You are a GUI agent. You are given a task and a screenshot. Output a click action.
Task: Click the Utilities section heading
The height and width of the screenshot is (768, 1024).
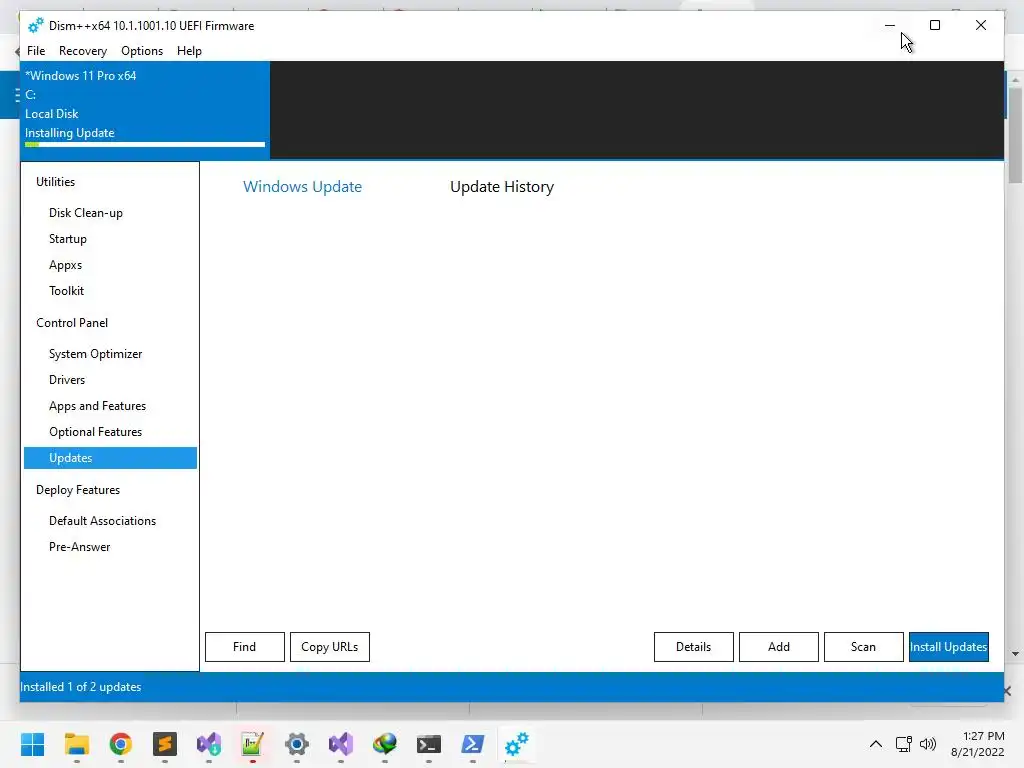click(x=56, y=182)
